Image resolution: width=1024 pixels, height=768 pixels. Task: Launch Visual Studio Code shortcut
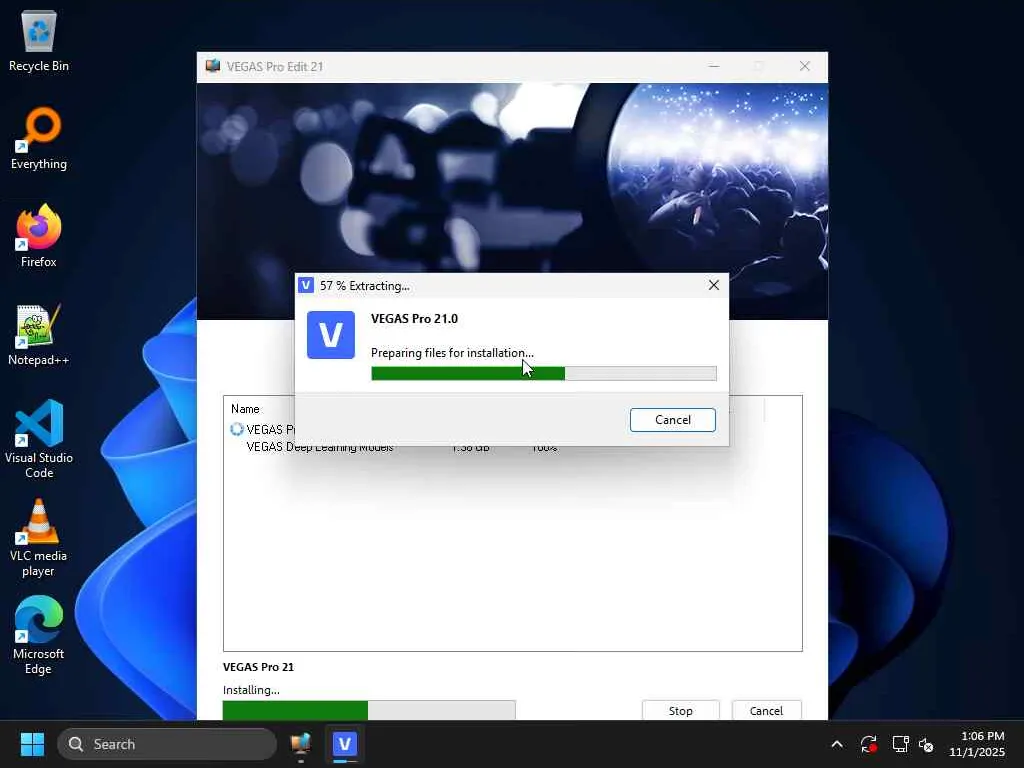[39, 439]
